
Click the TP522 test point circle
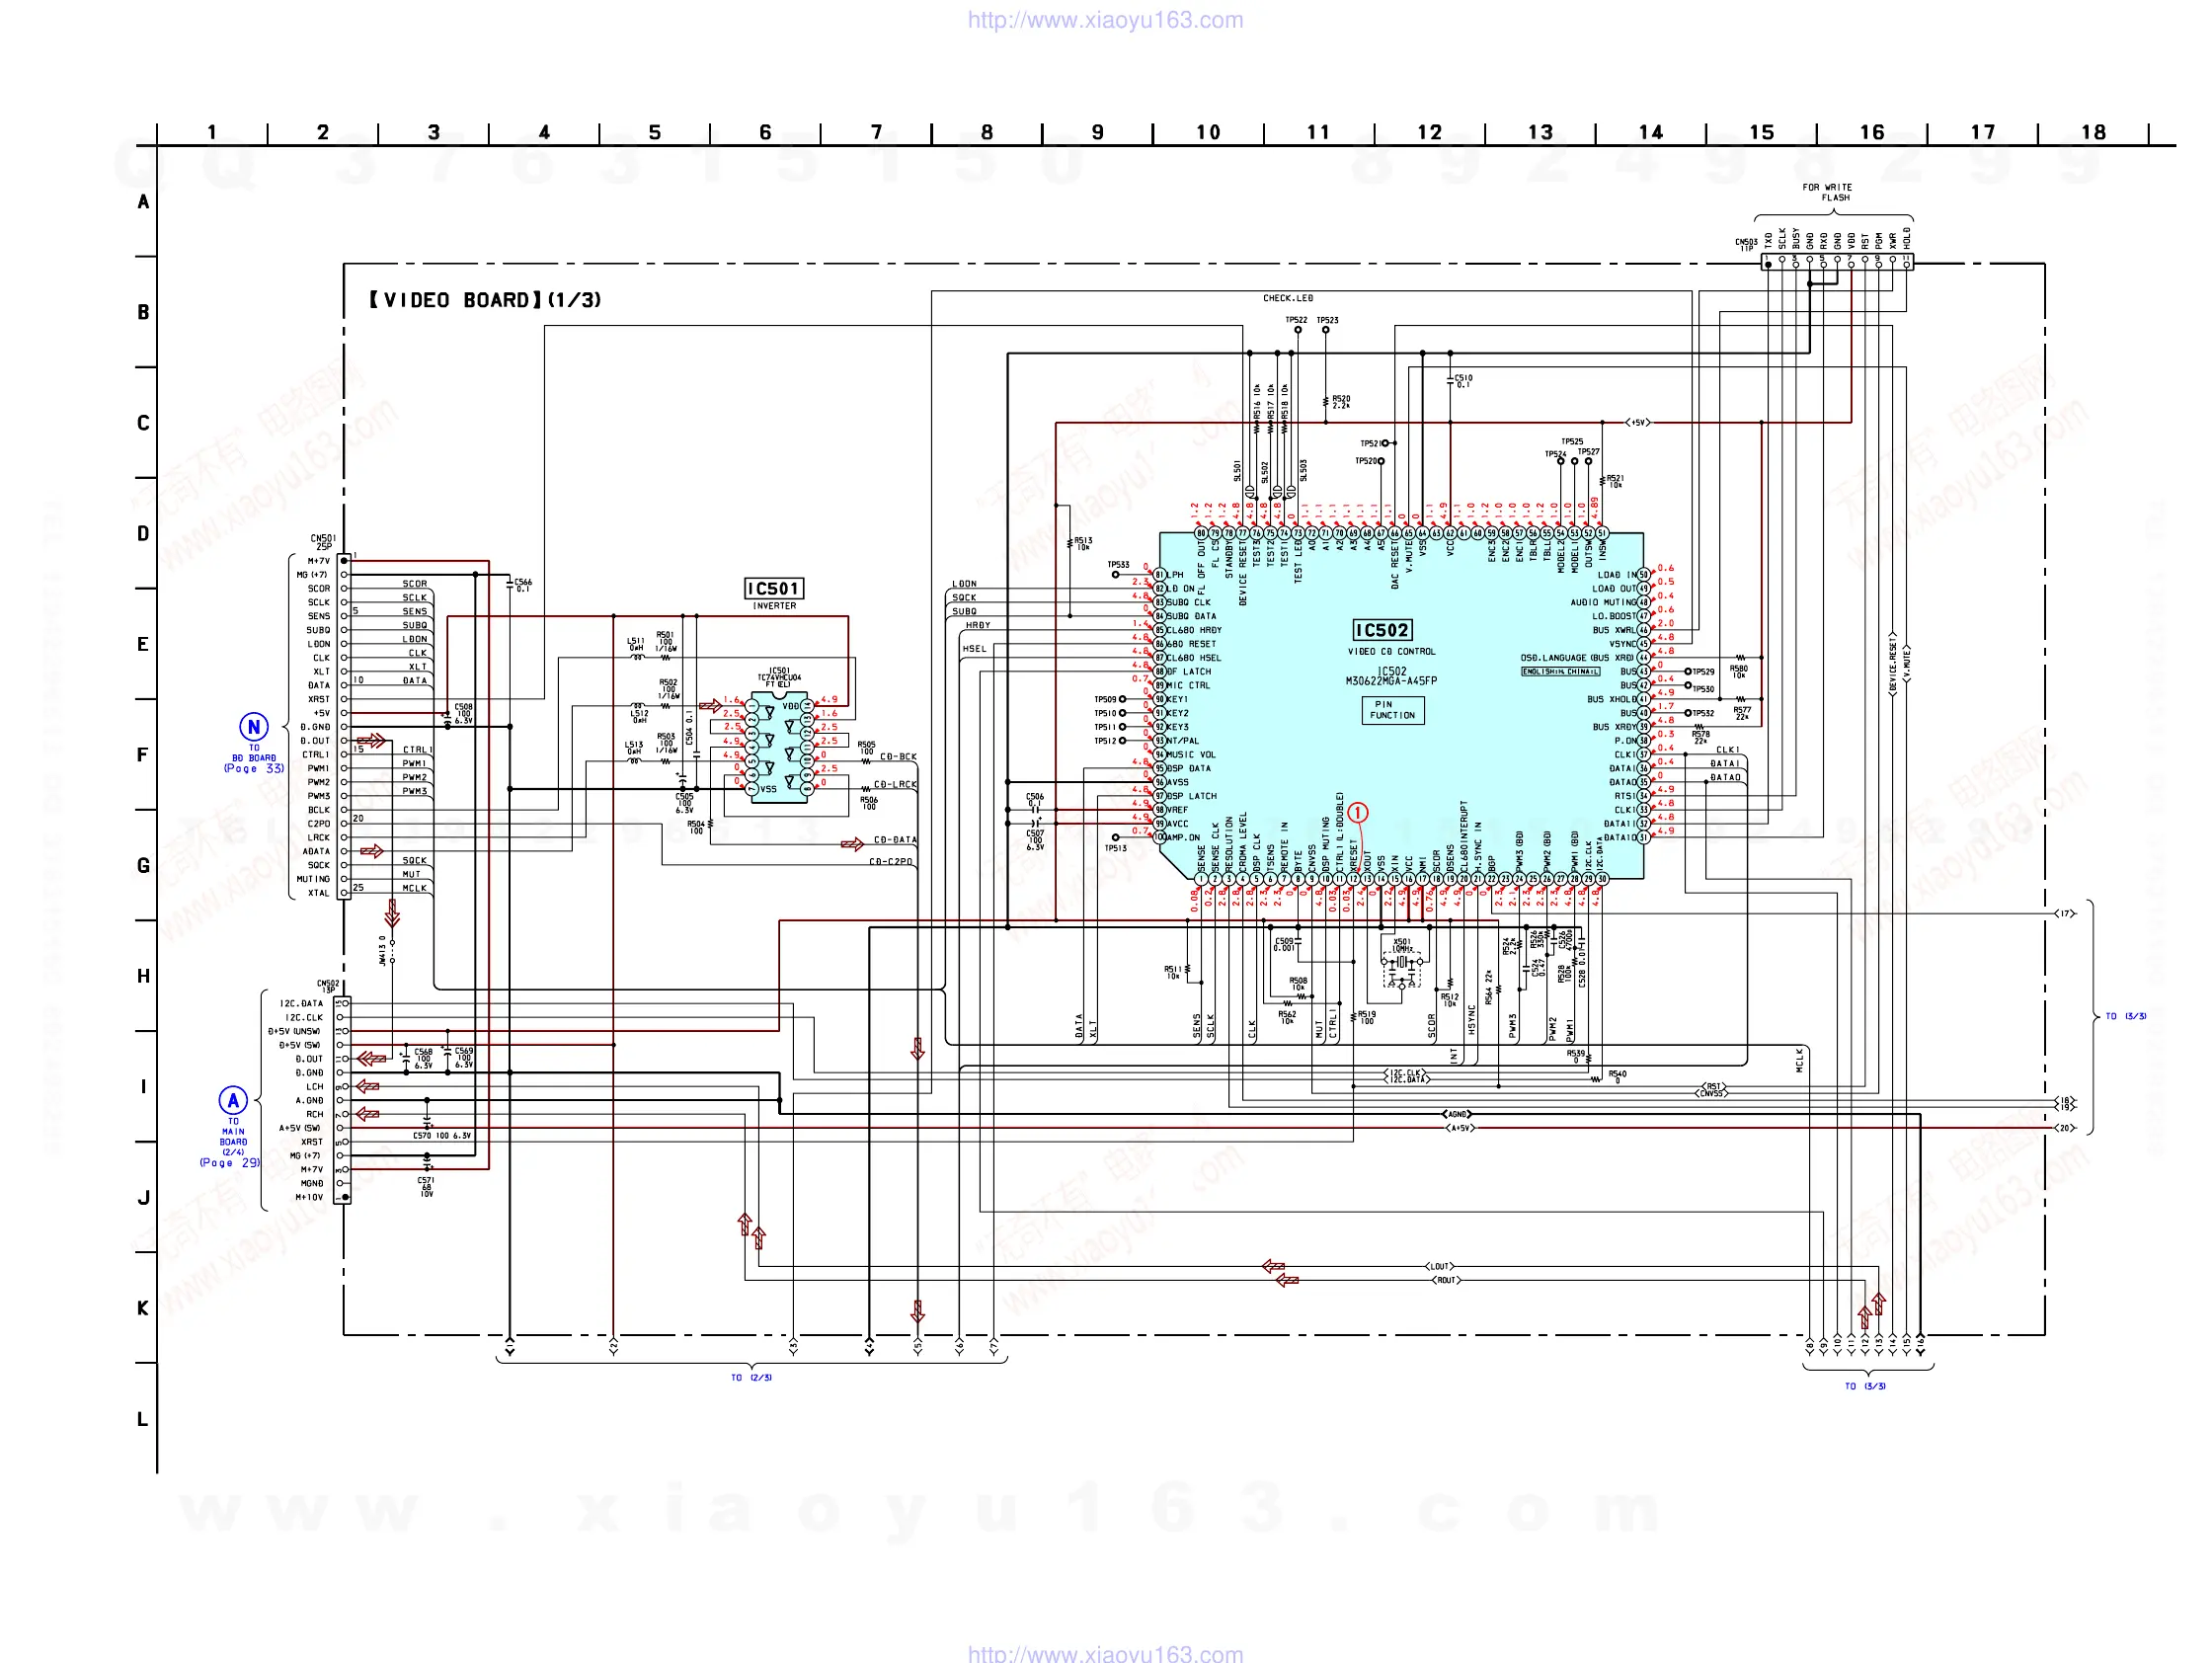[x=1298, y=329]
